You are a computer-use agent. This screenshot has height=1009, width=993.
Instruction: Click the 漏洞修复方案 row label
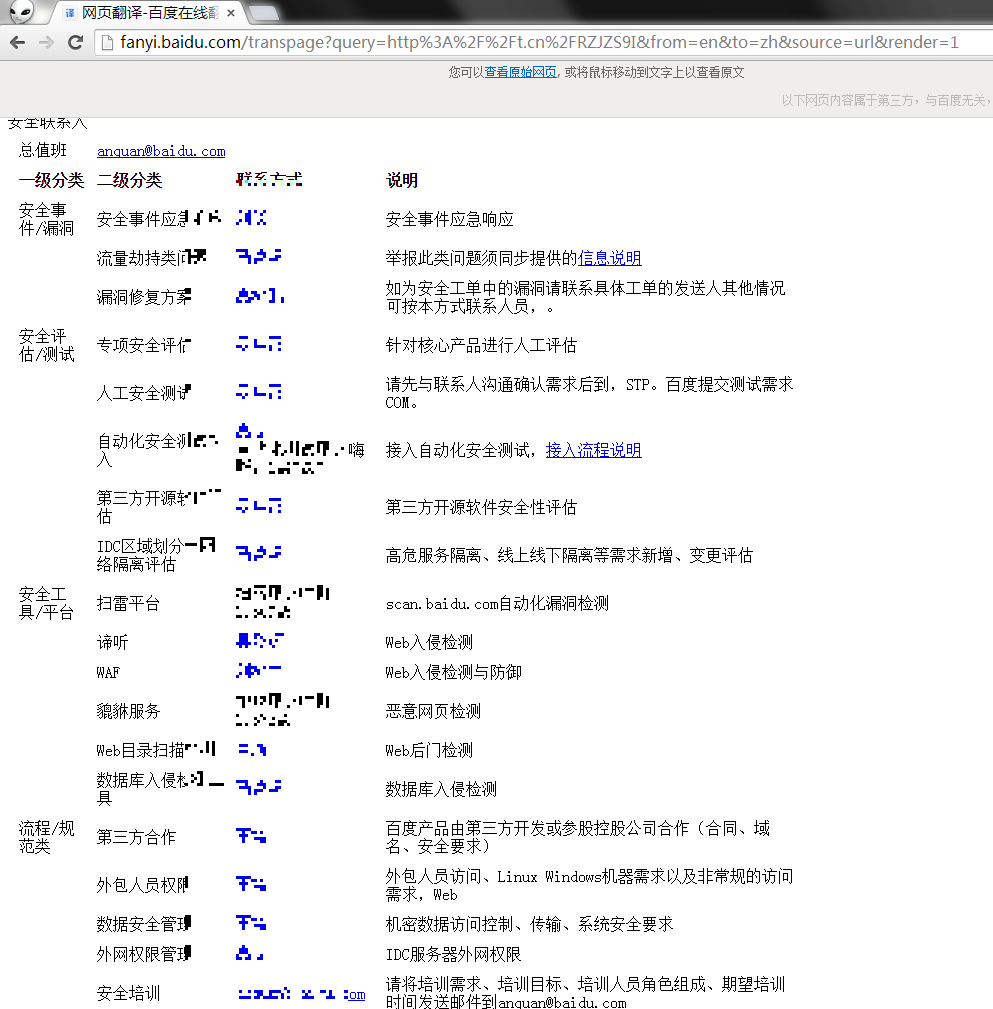click(144, 297)
